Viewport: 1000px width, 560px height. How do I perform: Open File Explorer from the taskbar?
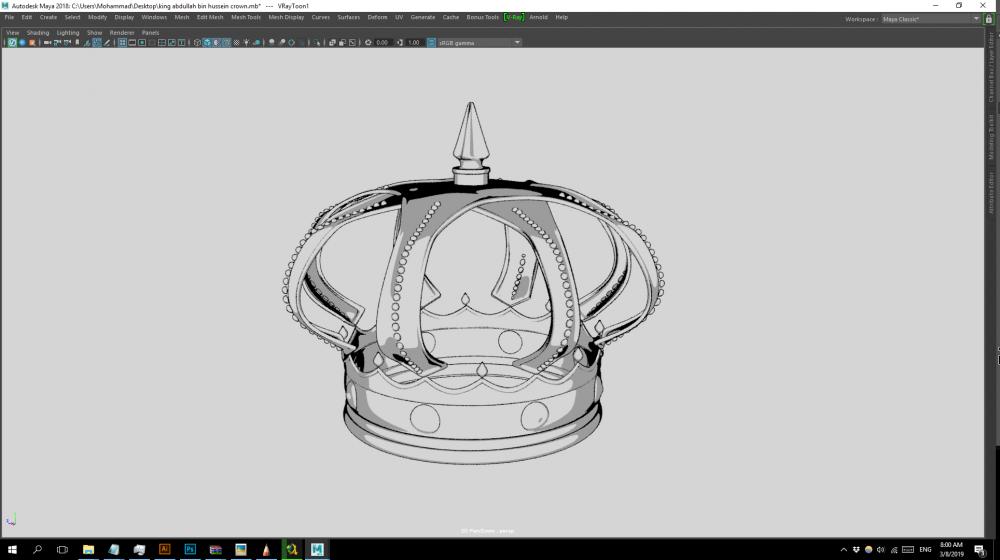coord(89,549)
